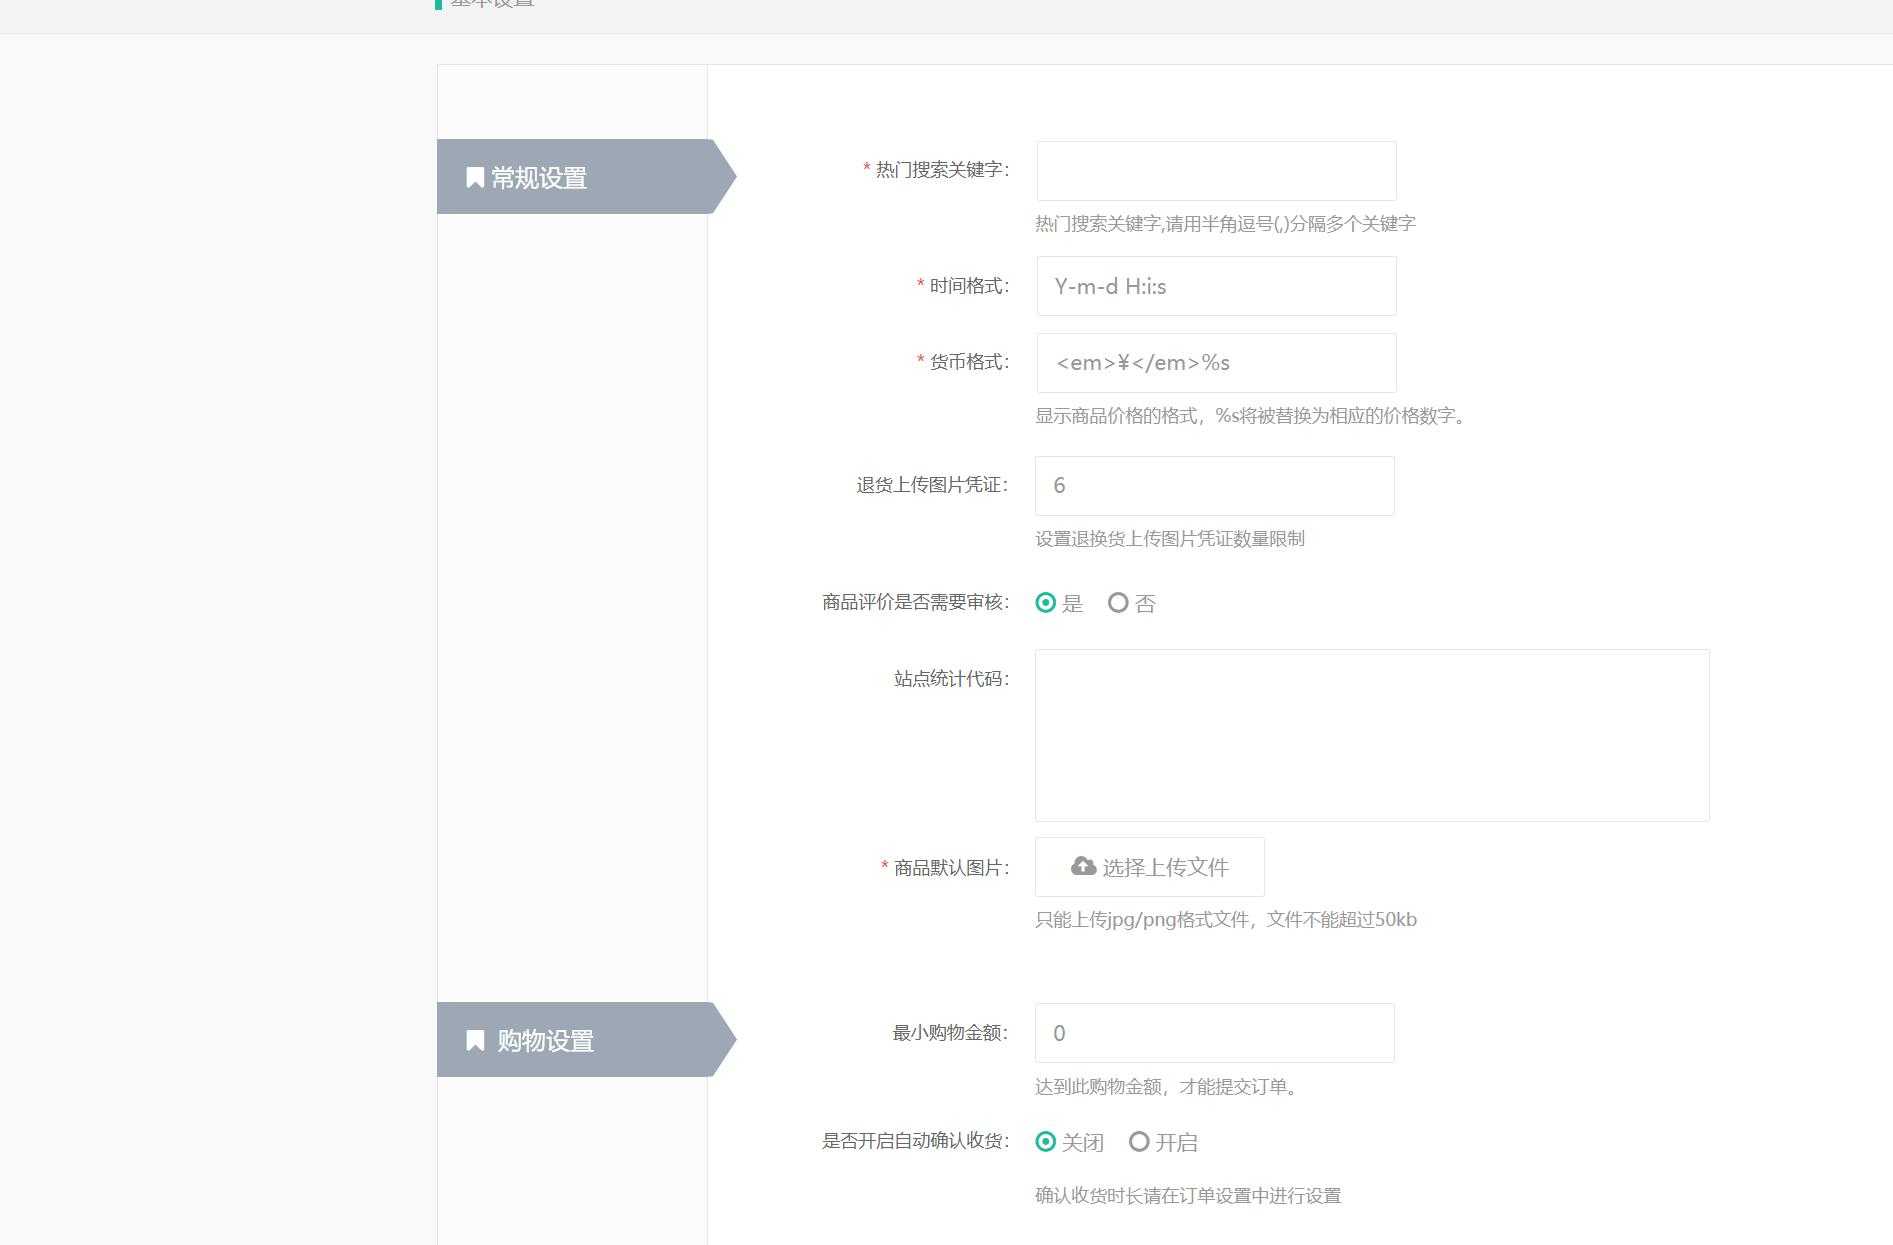Click the 选择上传文件 upload button
This screenshot has height=1245, width=1893.
click(1149, 866)
